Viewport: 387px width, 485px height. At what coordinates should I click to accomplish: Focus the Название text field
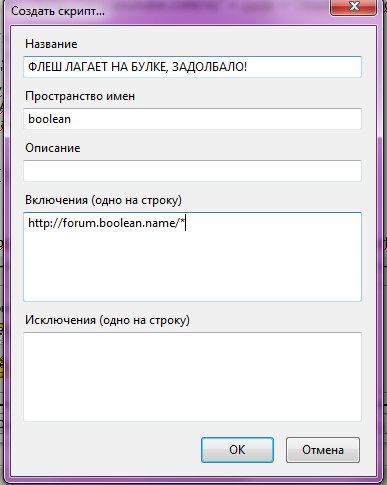(x=192, y=67)
